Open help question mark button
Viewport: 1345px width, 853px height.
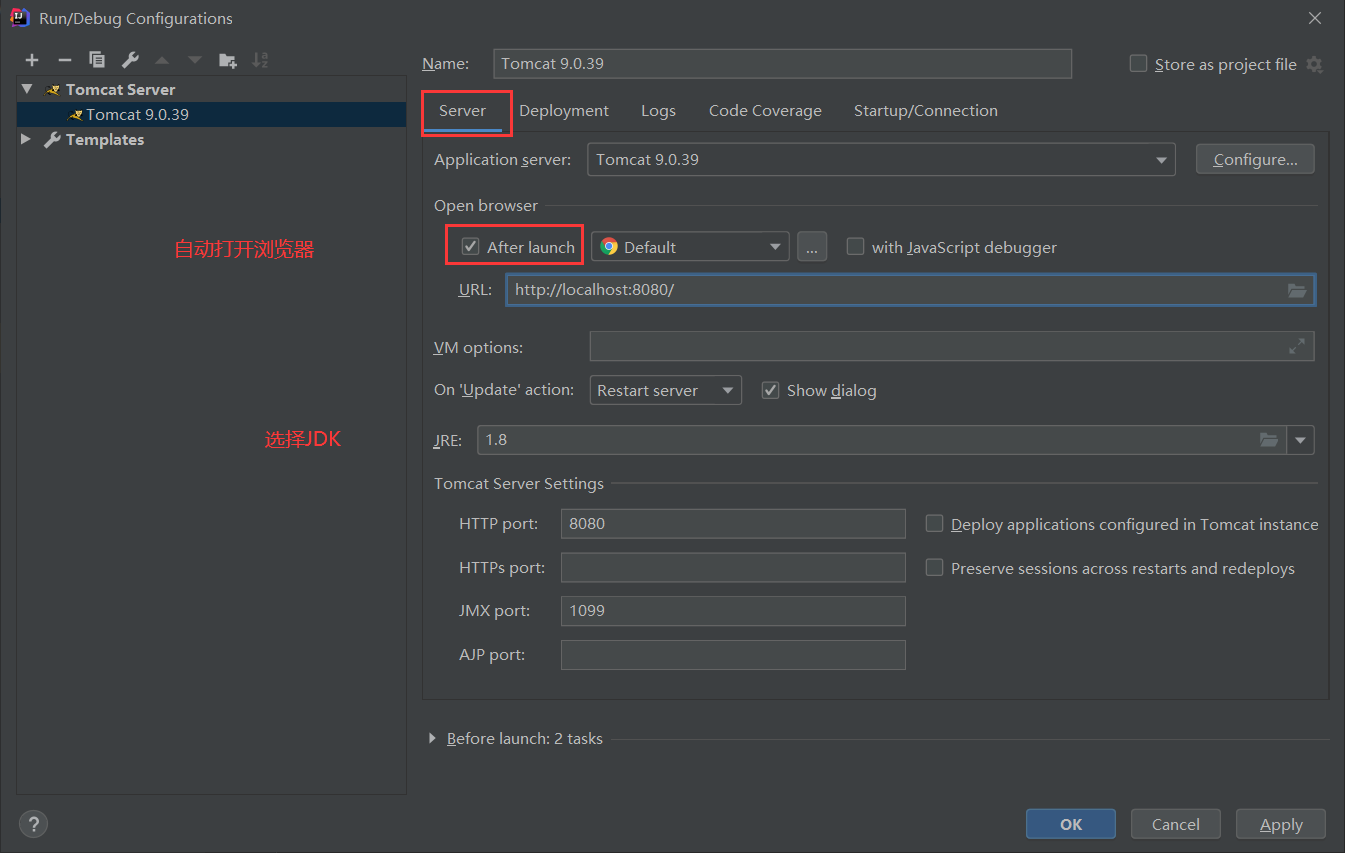tap(33, 824)
